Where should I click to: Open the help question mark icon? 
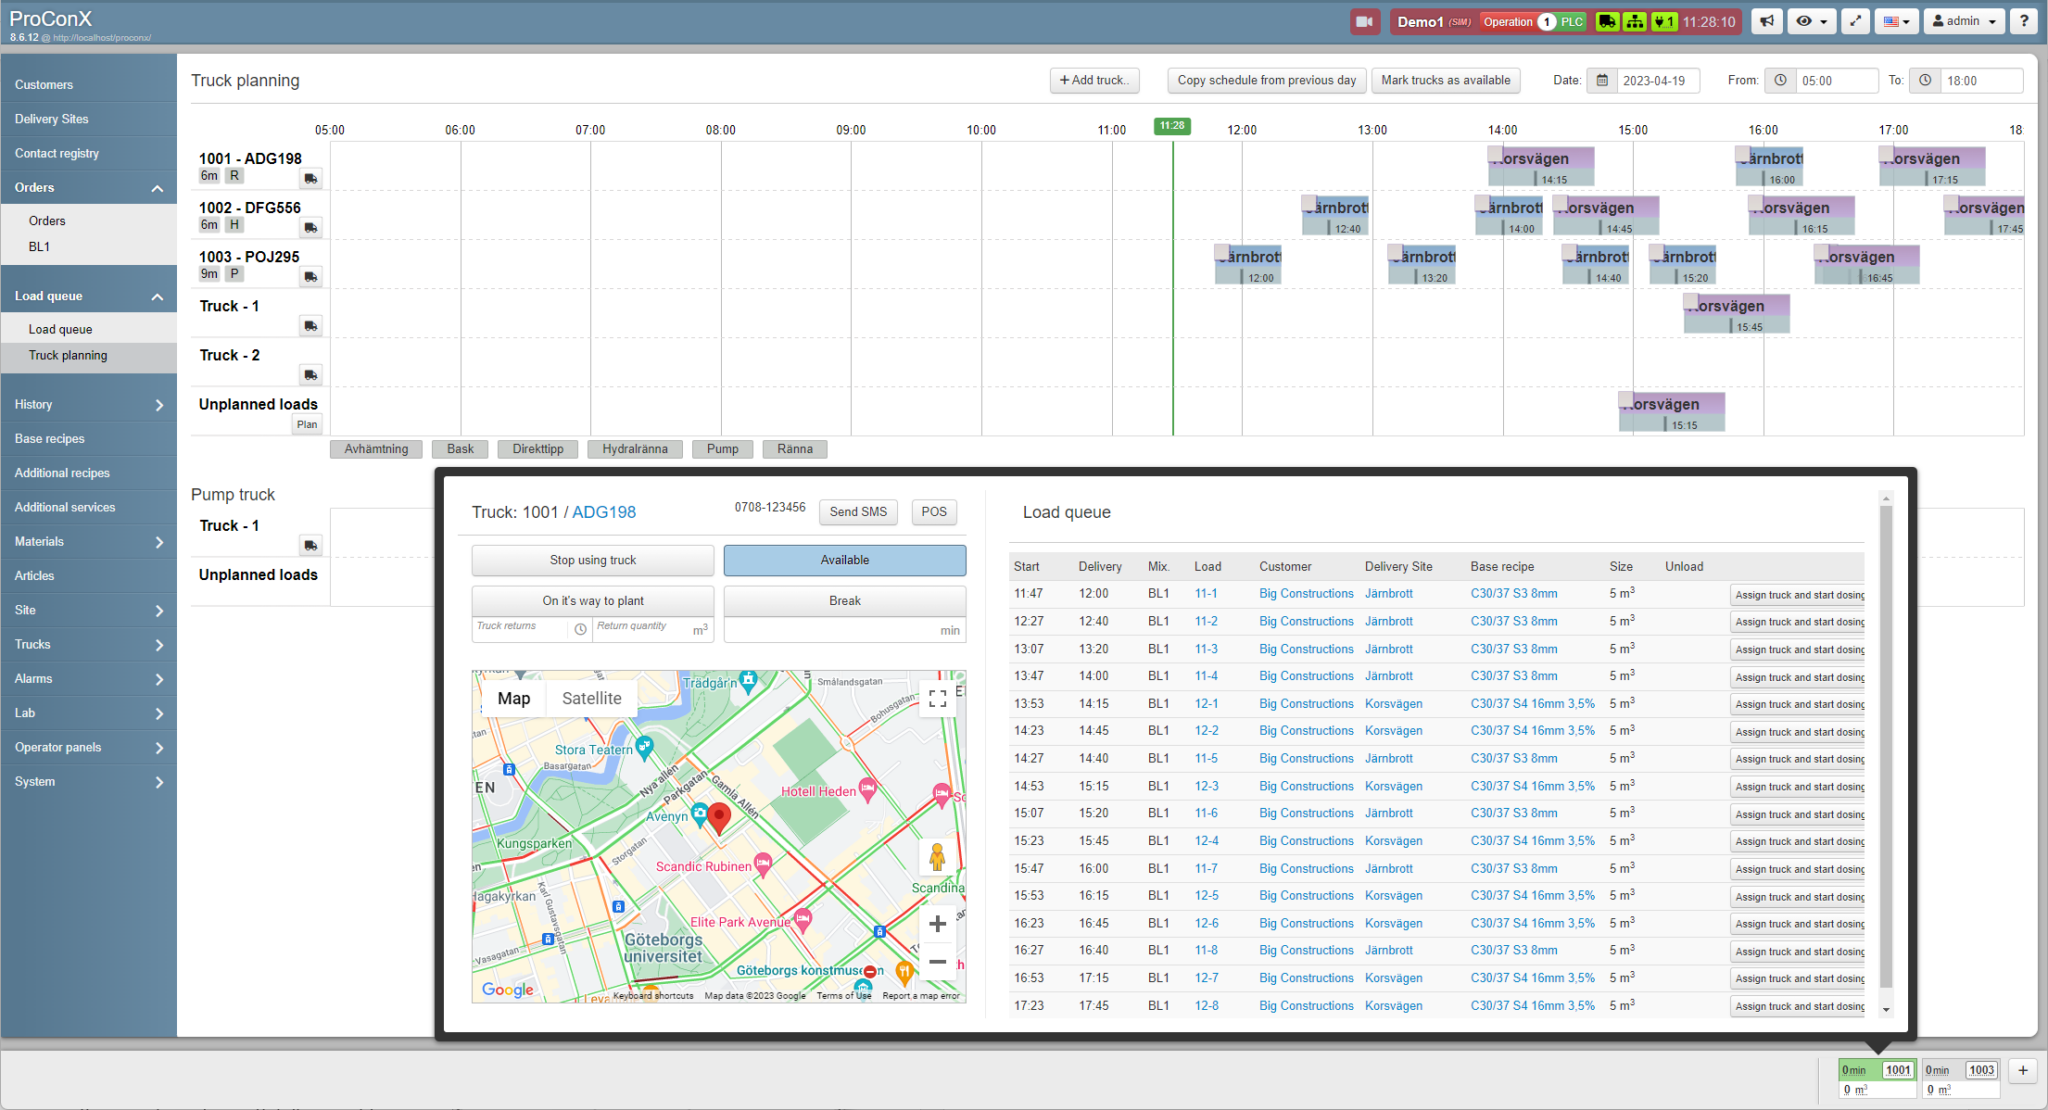[2023, 21]
